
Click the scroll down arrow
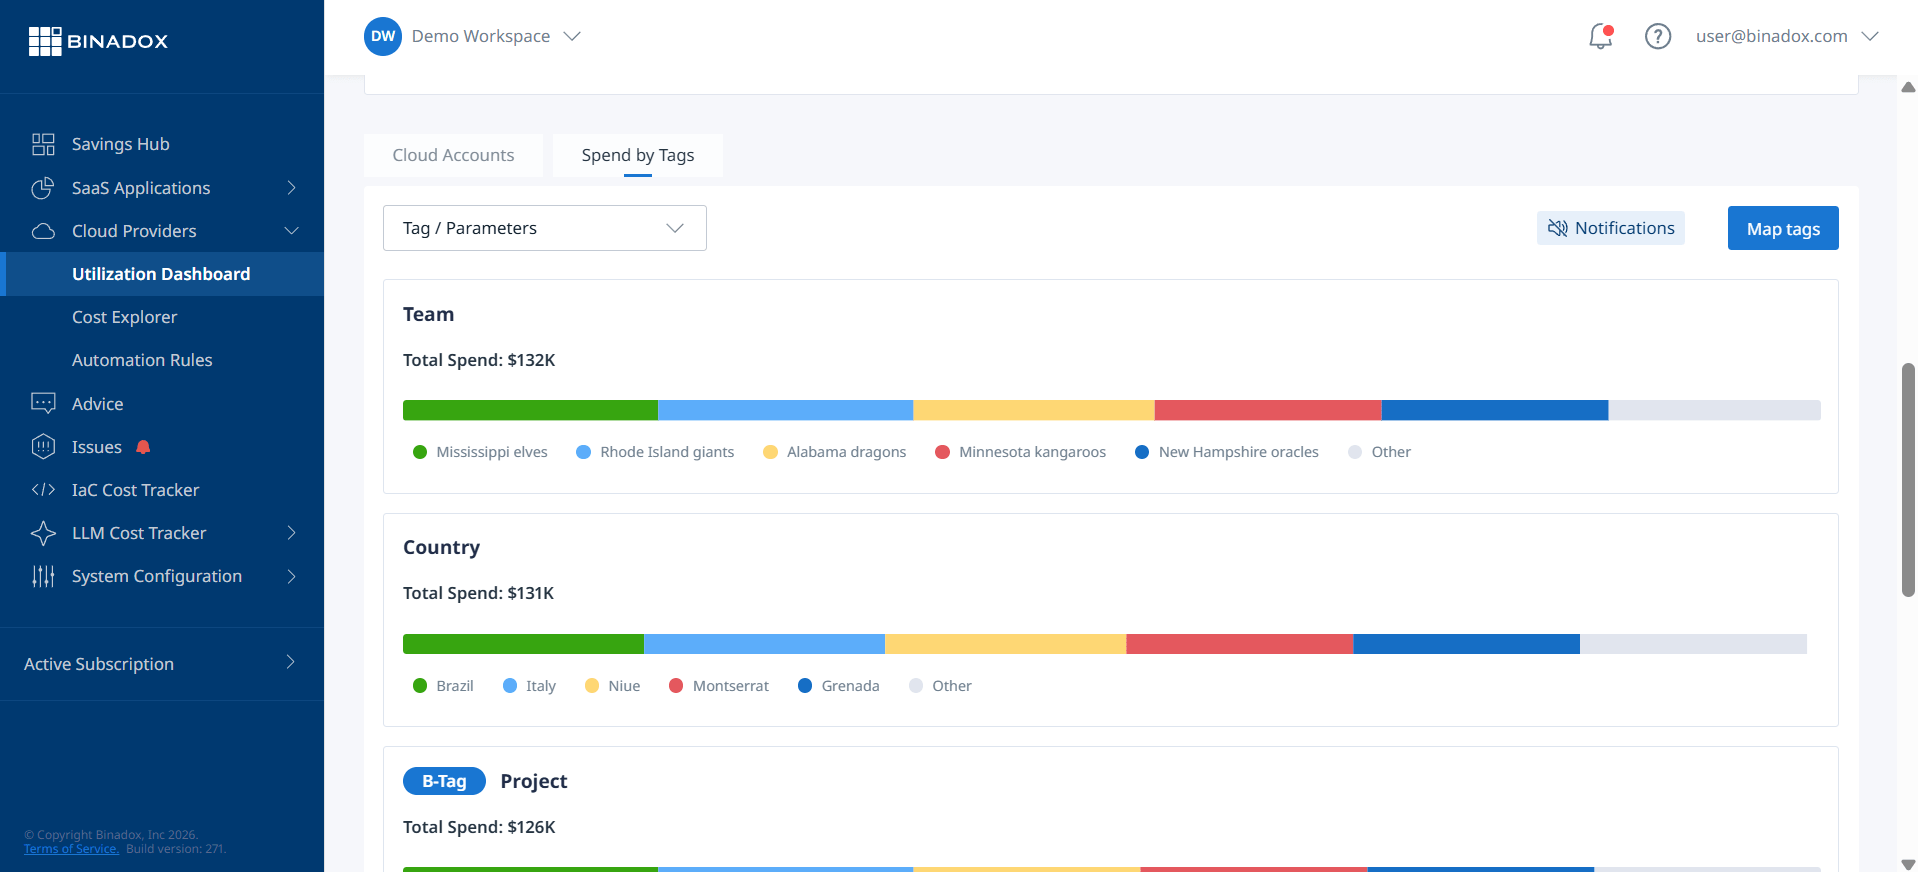(1908, 864)
